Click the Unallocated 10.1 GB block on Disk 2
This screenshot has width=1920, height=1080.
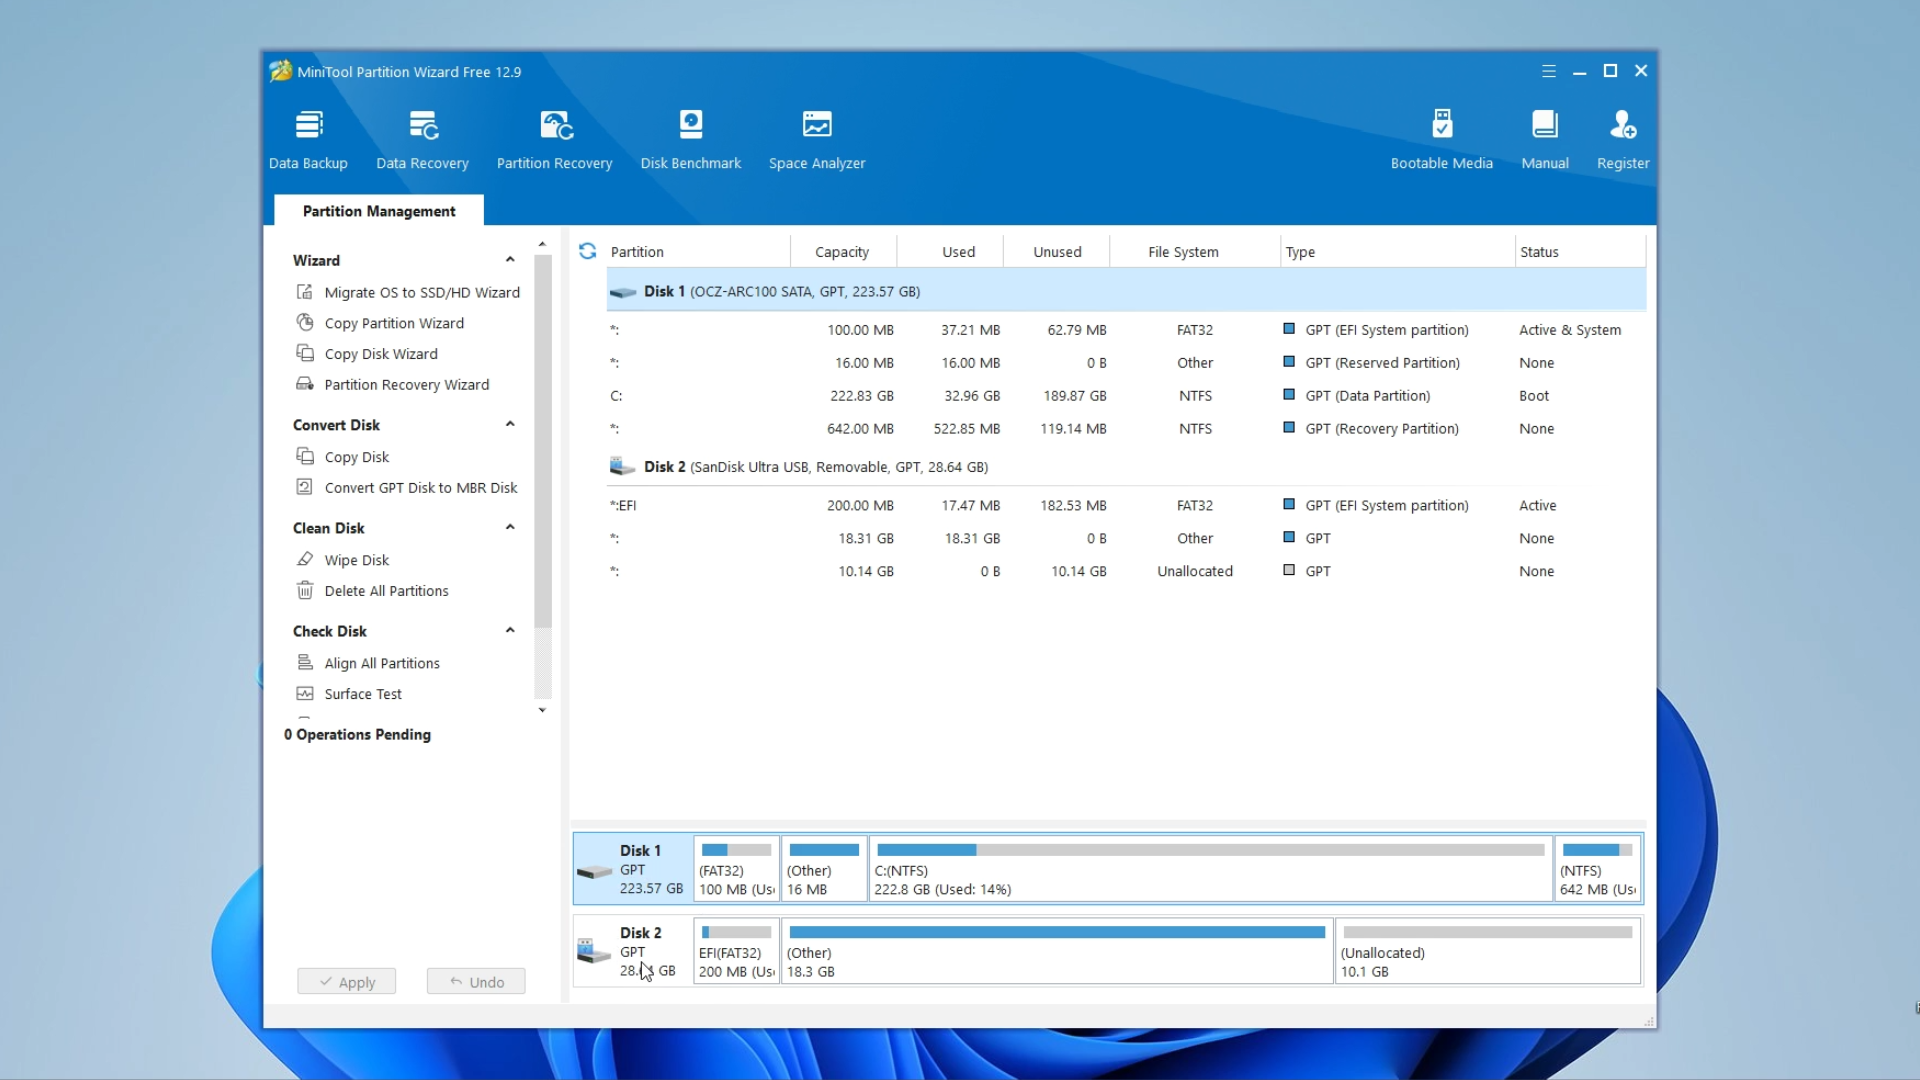tap(1486, 952)
